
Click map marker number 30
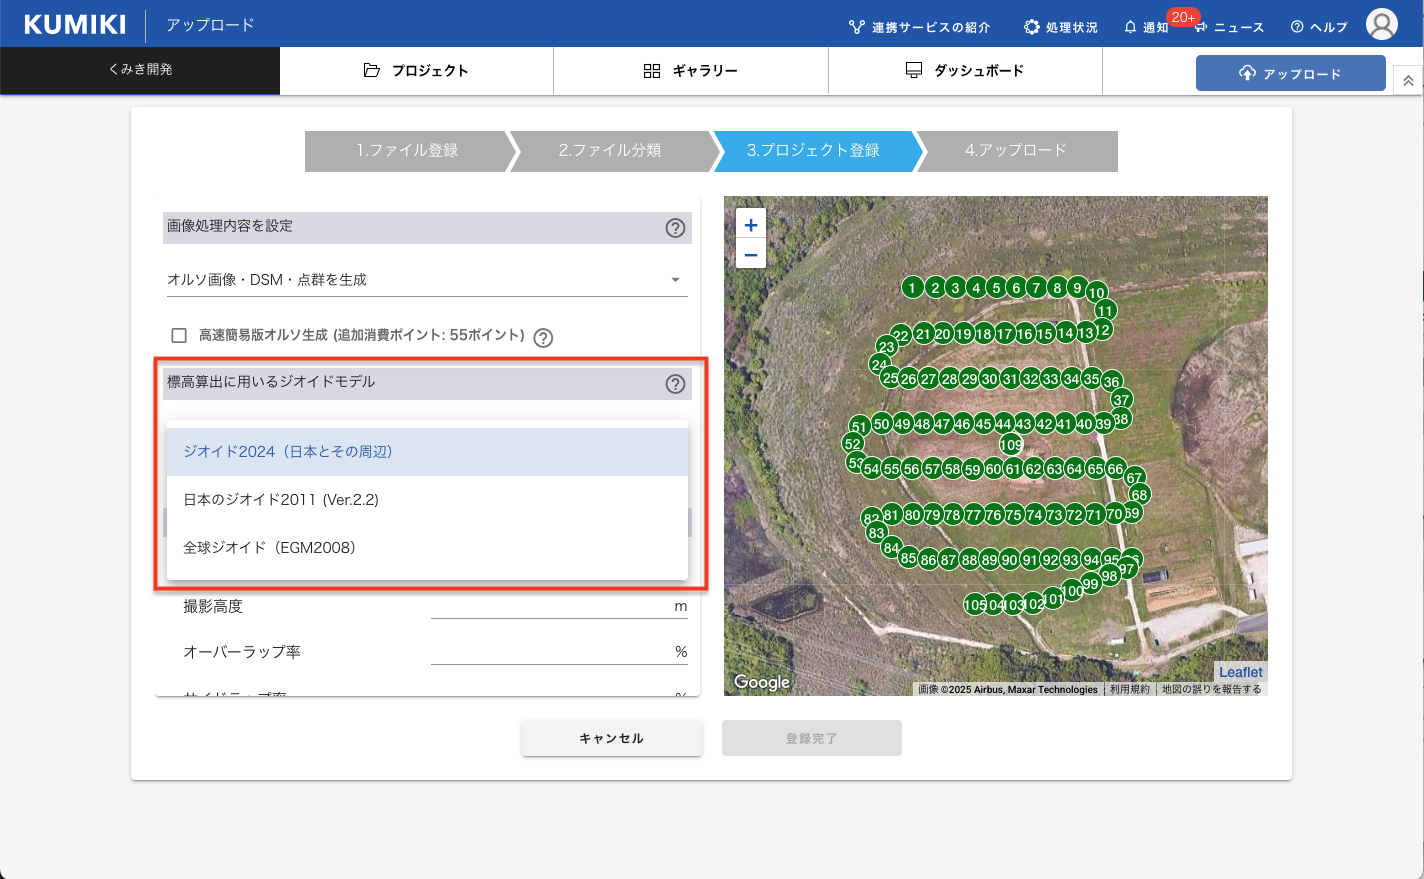point(990,379)
